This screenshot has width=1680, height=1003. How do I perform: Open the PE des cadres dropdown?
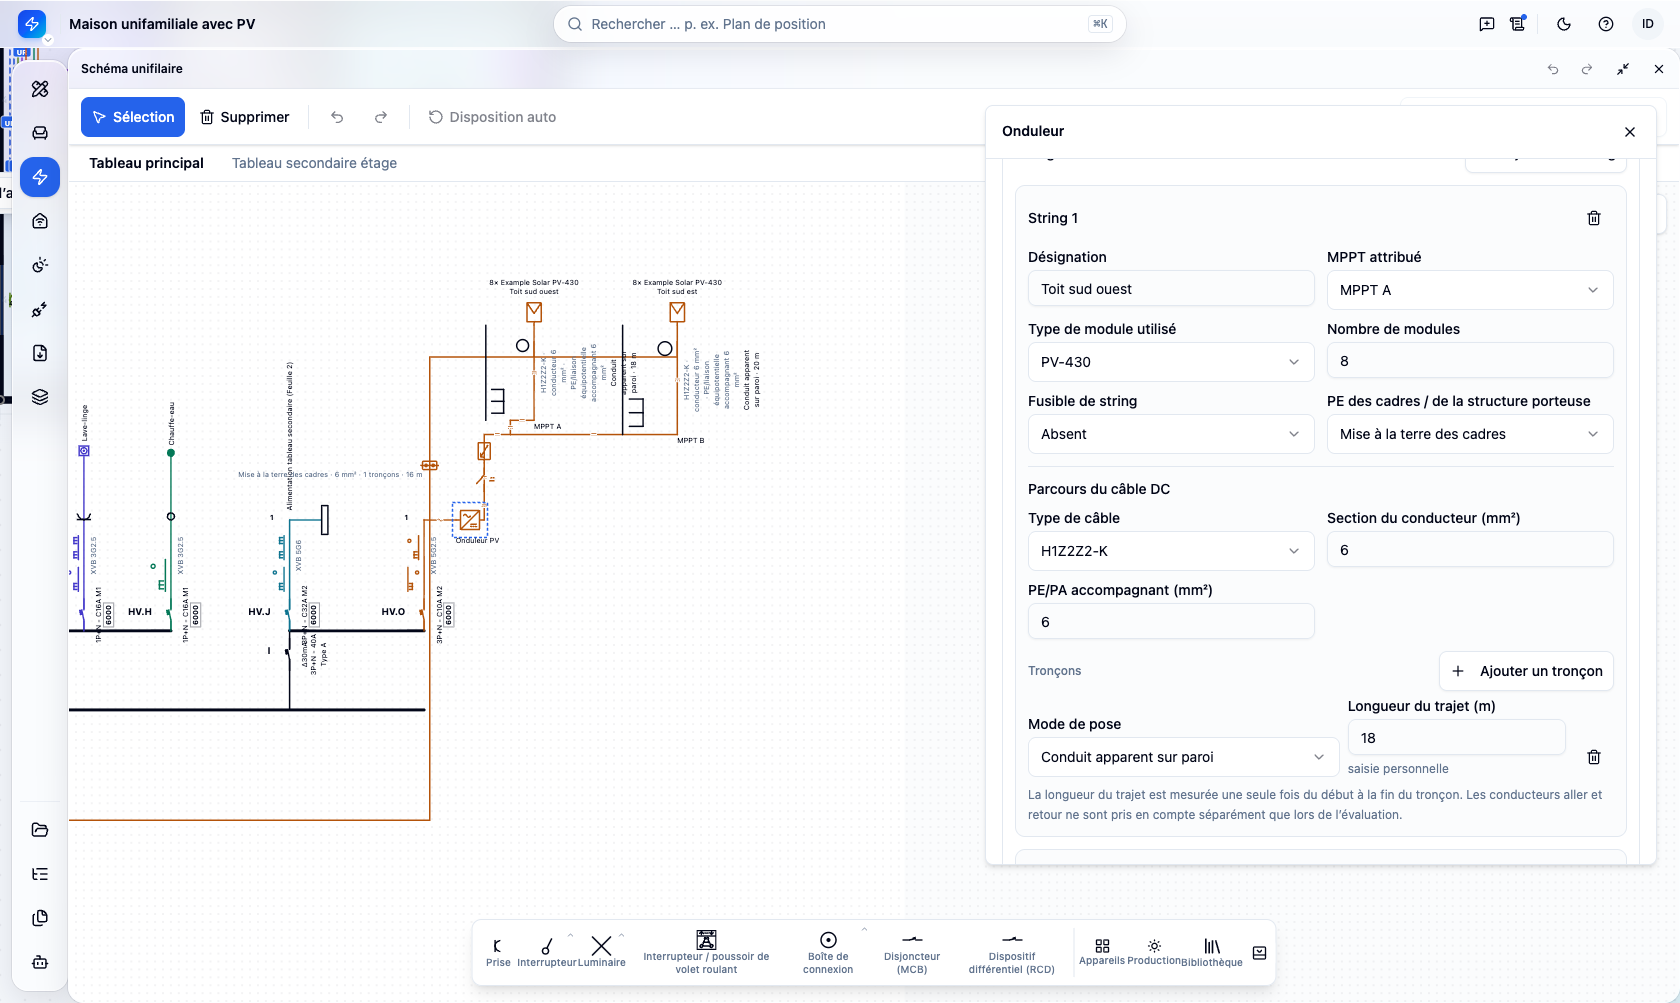click(x=1469, y=434)
